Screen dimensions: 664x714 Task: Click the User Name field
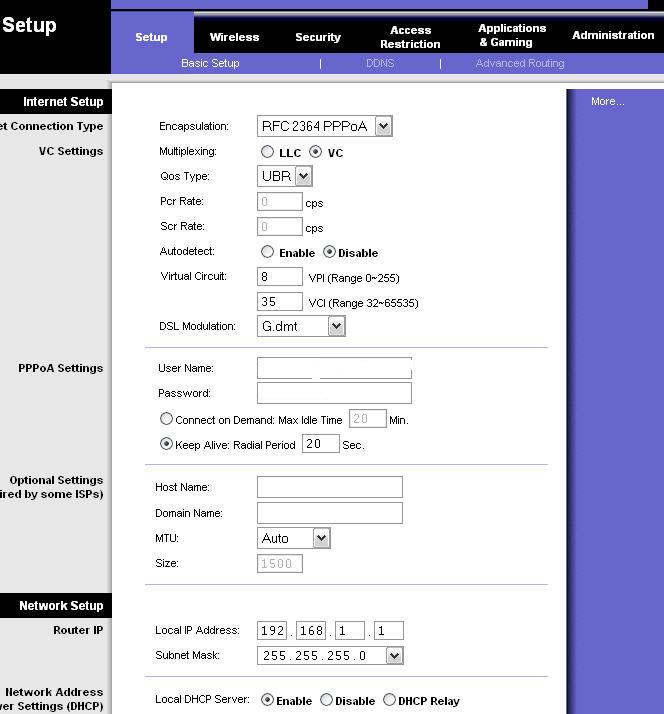tap(334, 368)
